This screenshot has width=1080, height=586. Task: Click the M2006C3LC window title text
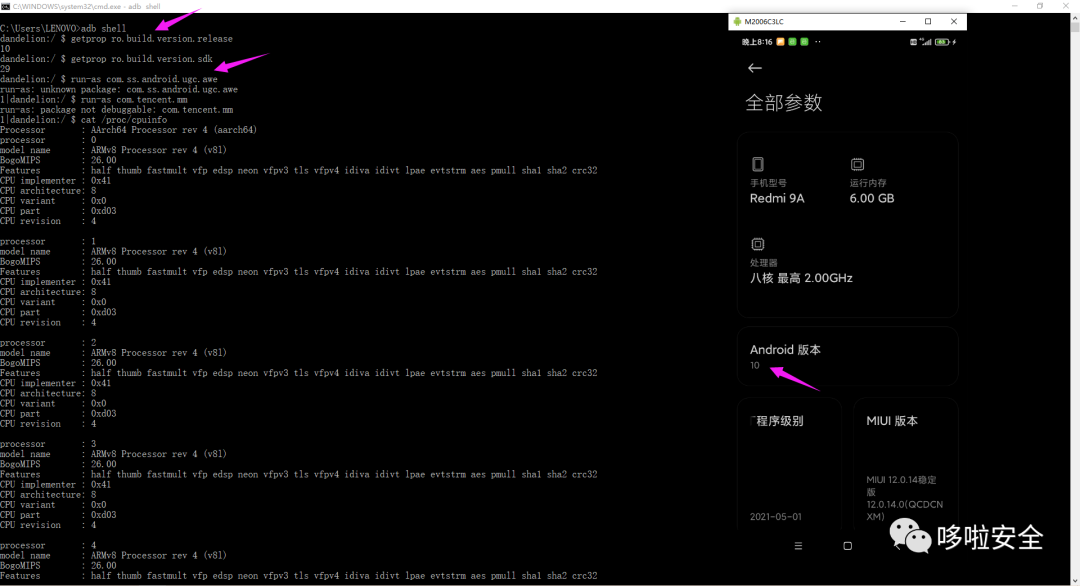click(x=764, y=21)
